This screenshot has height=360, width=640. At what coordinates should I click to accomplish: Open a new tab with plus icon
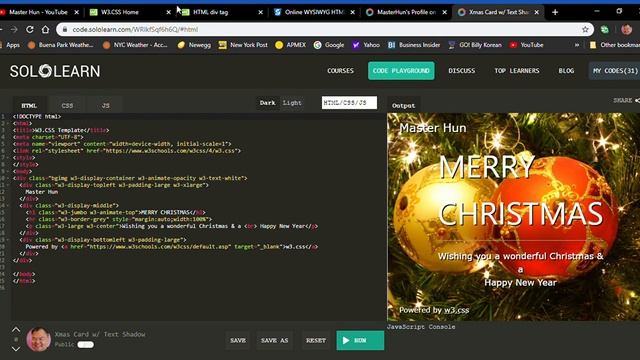tap(555, 12)
